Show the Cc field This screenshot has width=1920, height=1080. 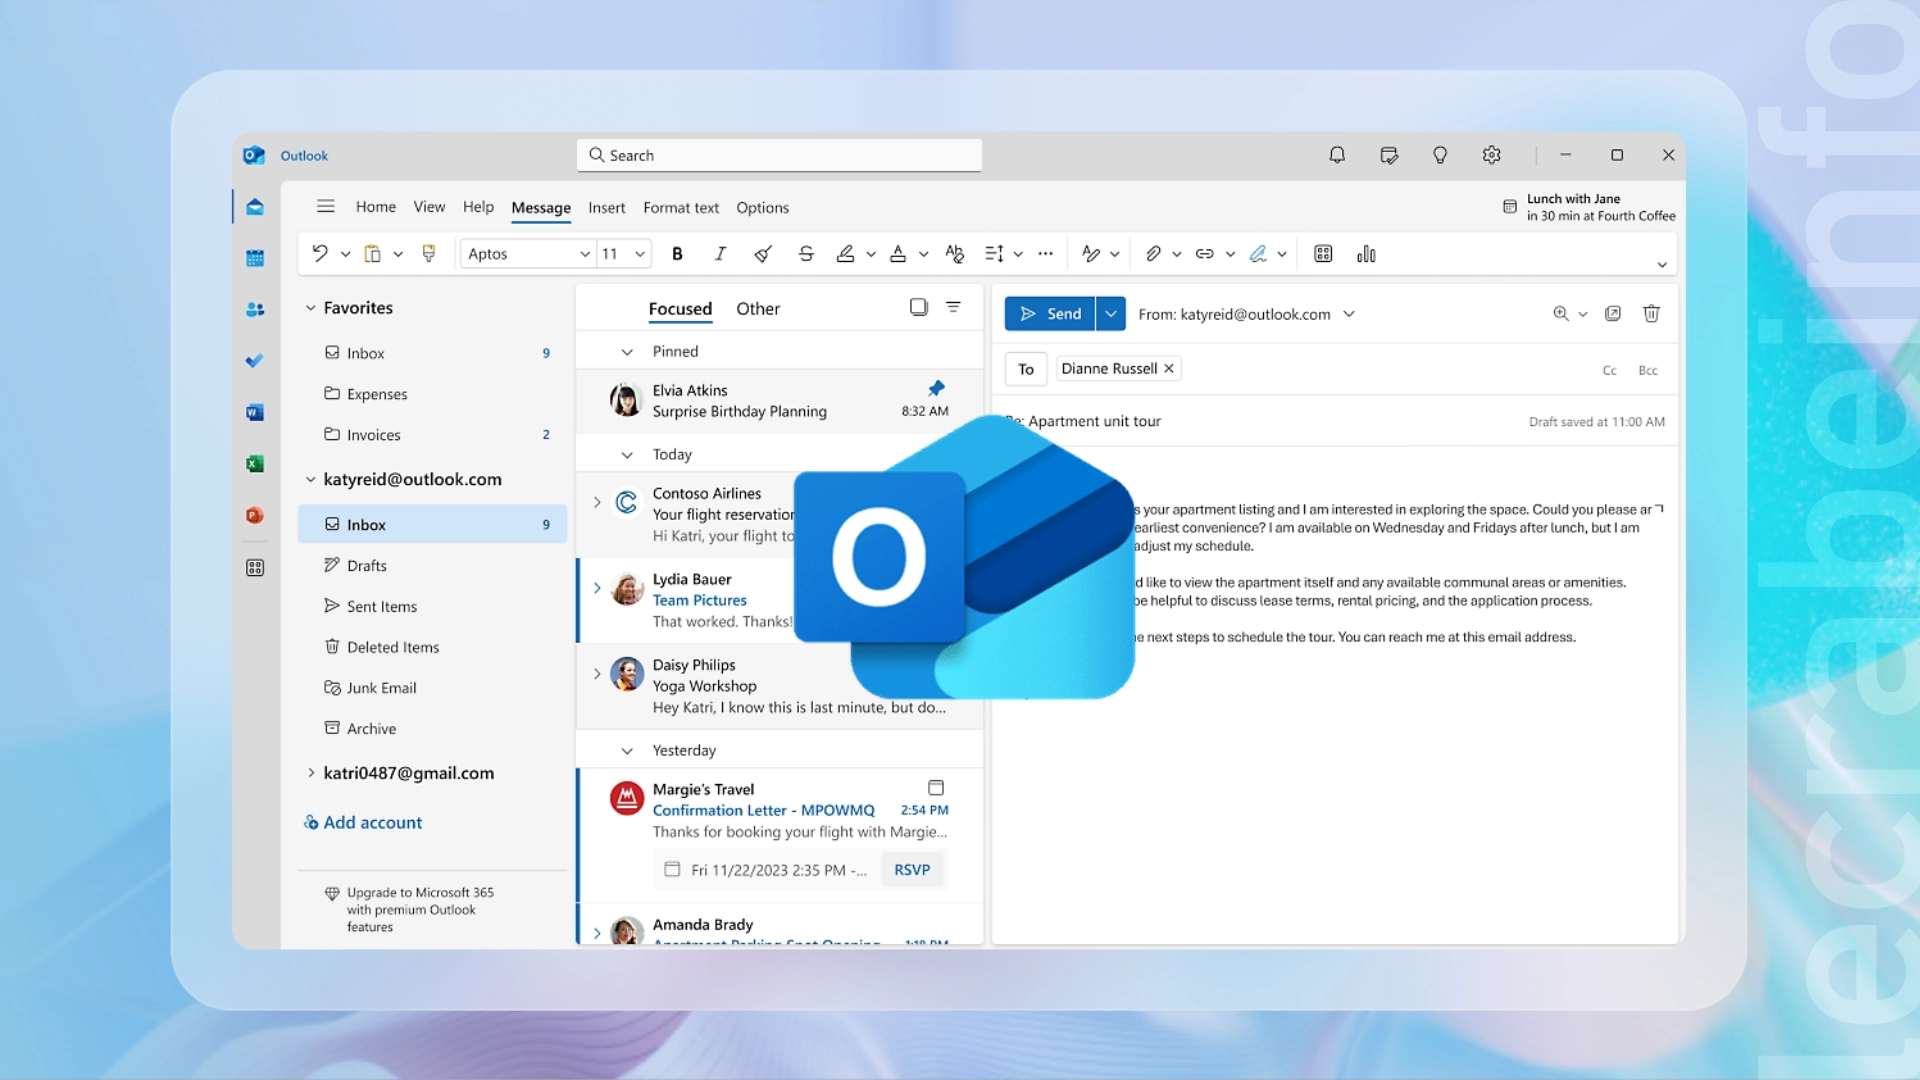click(x=1610, y=371)
